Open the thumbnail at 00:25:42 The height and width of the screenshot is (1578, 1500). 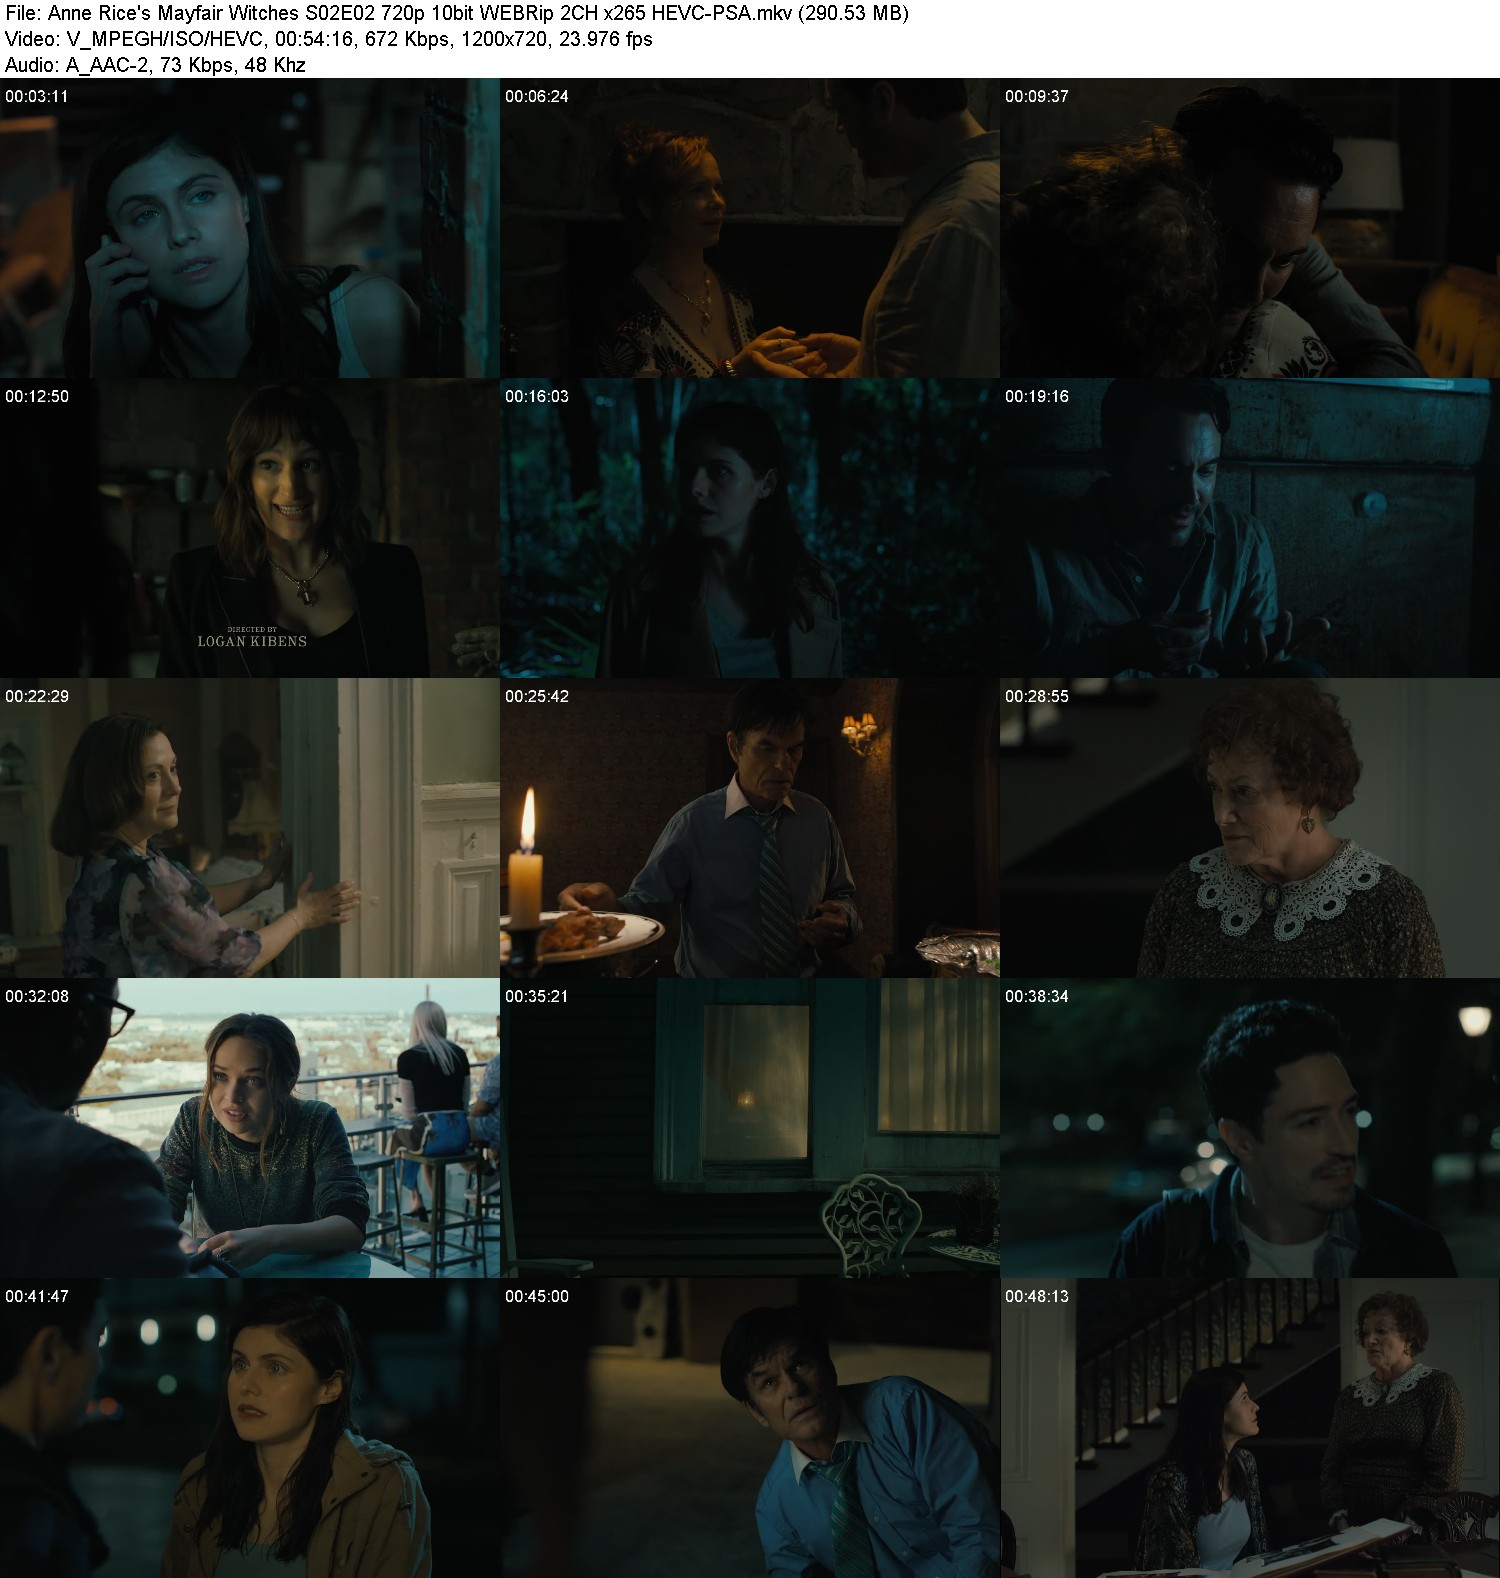pyautogui.click(x=750, y=828)
